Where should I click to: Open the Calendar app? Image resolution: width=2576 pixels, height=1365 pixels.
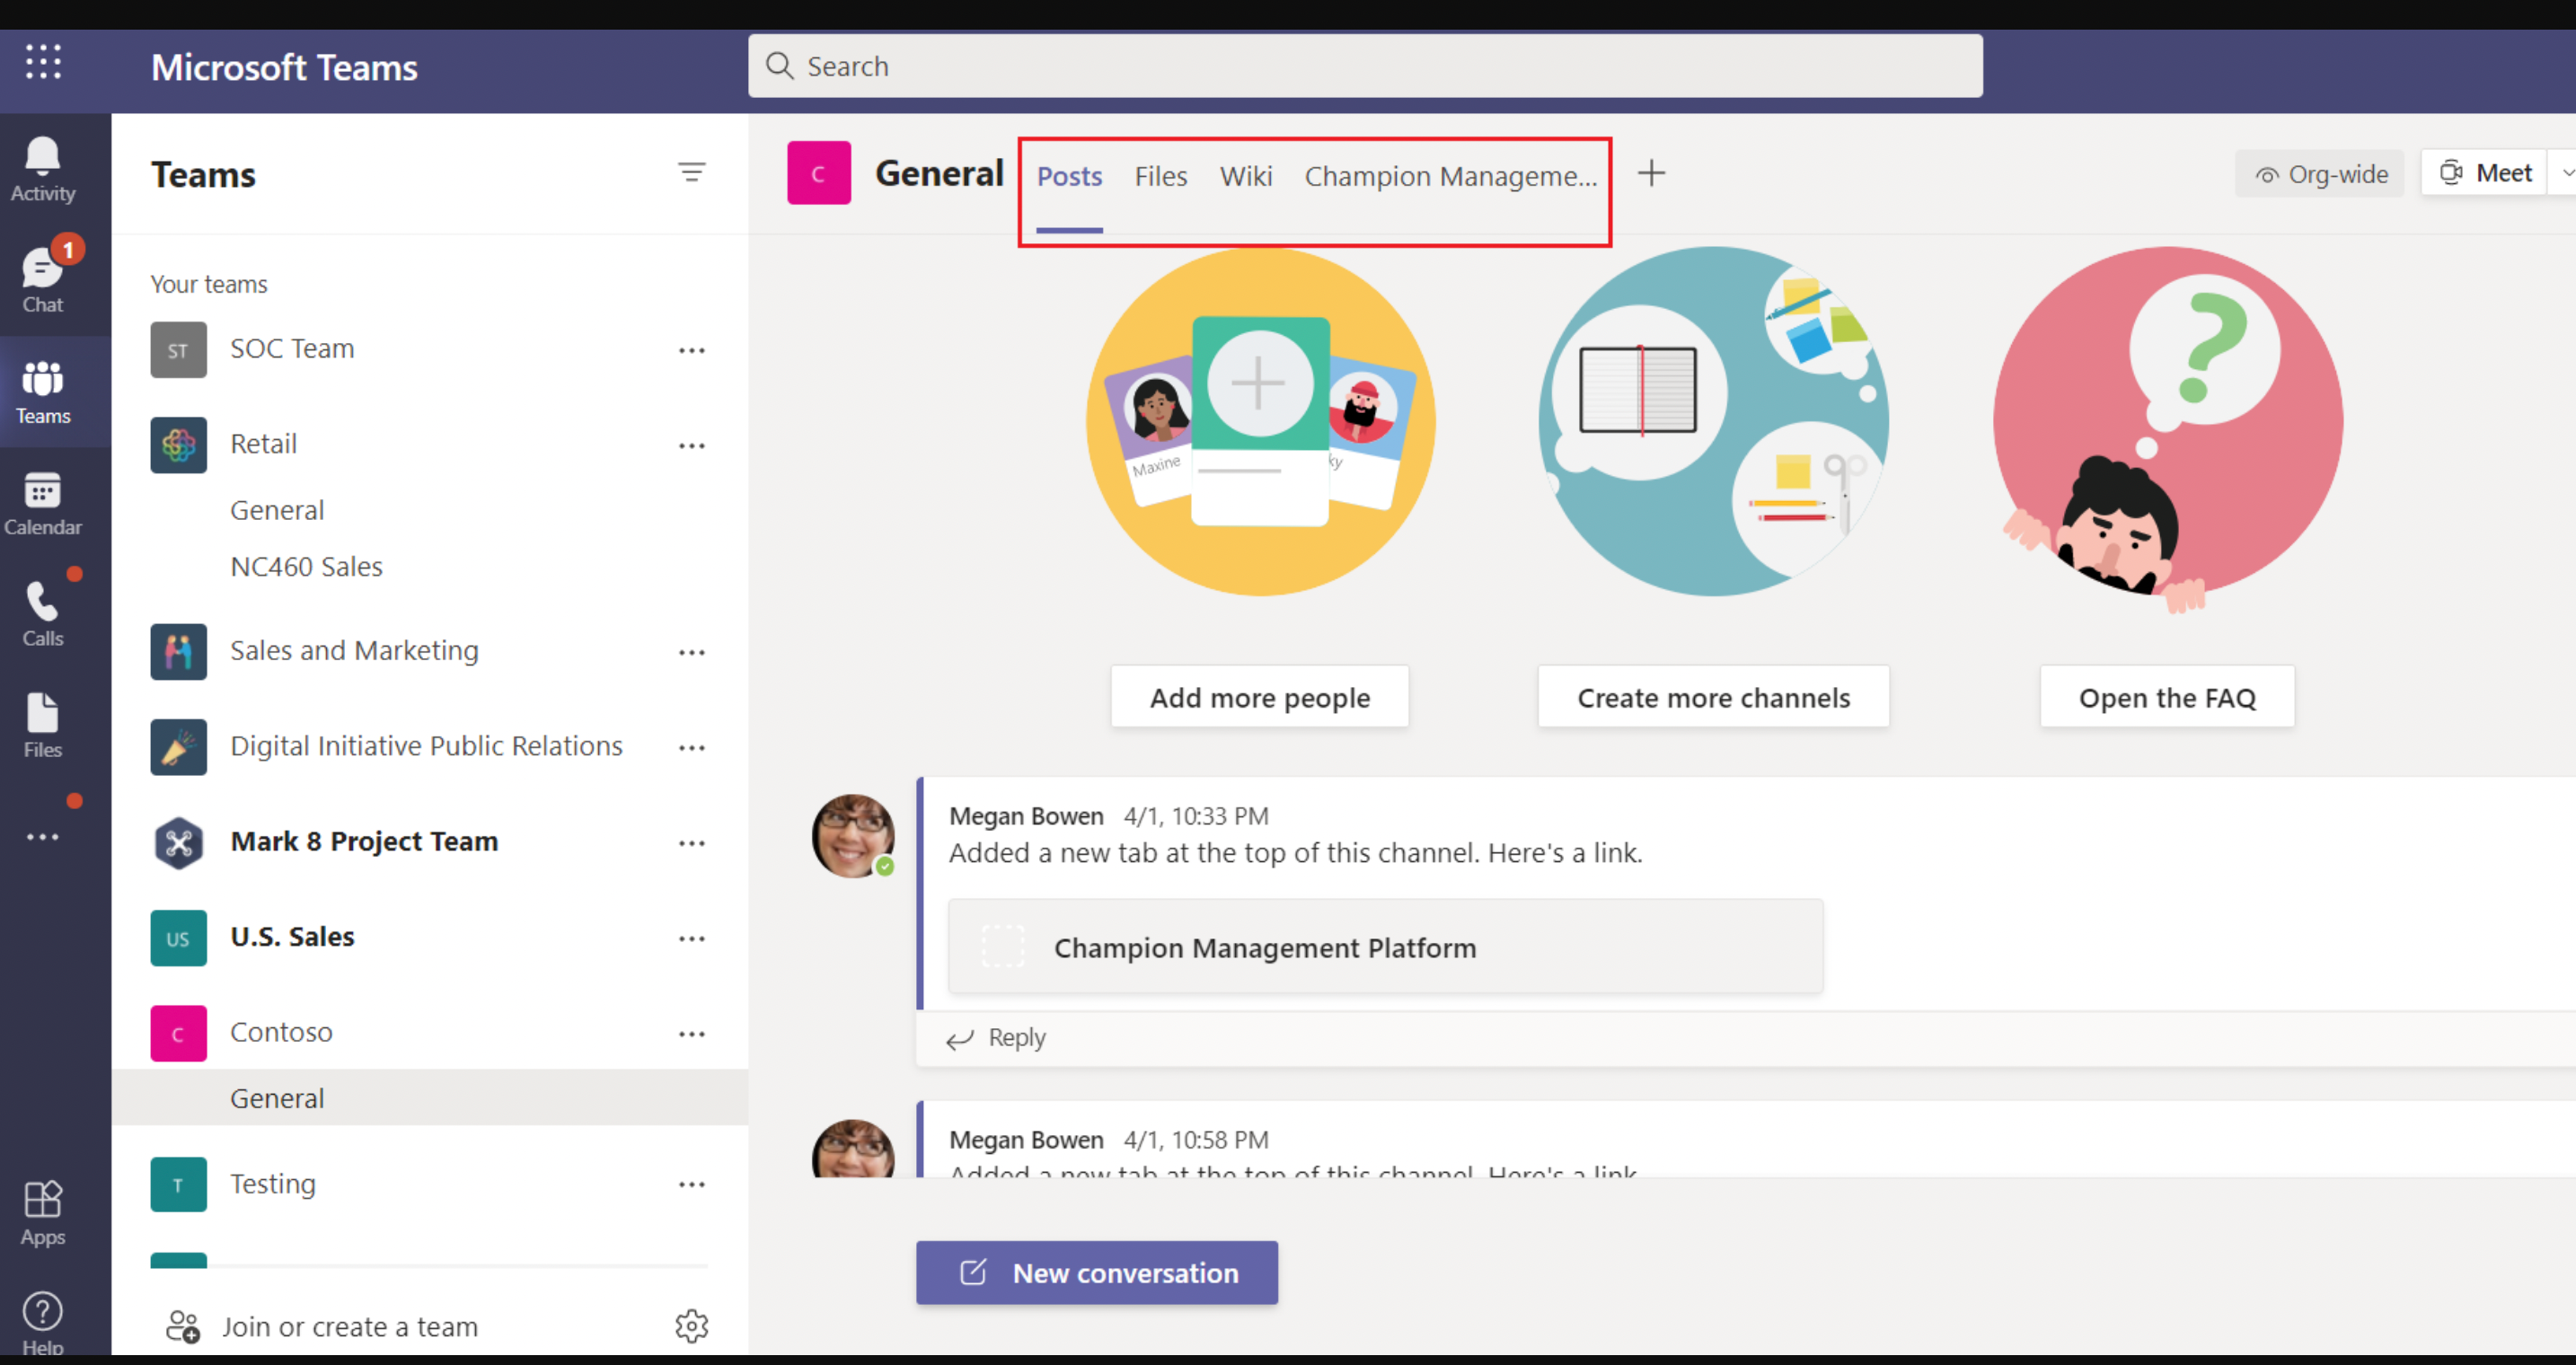[43, 504]
